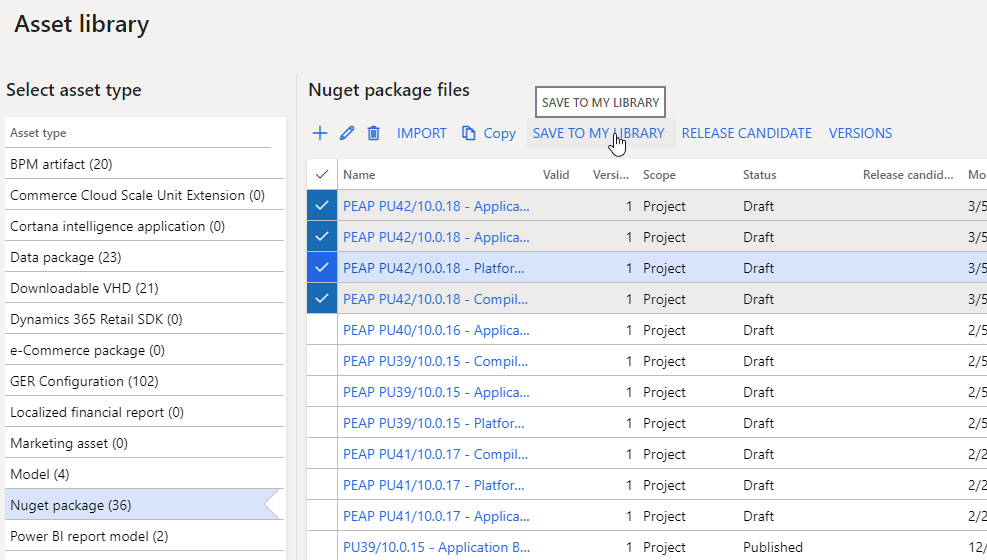This screenshot has width=987, height=560.
Task: Select GER Configuration (102) asset type
Action: coord(144,381)
